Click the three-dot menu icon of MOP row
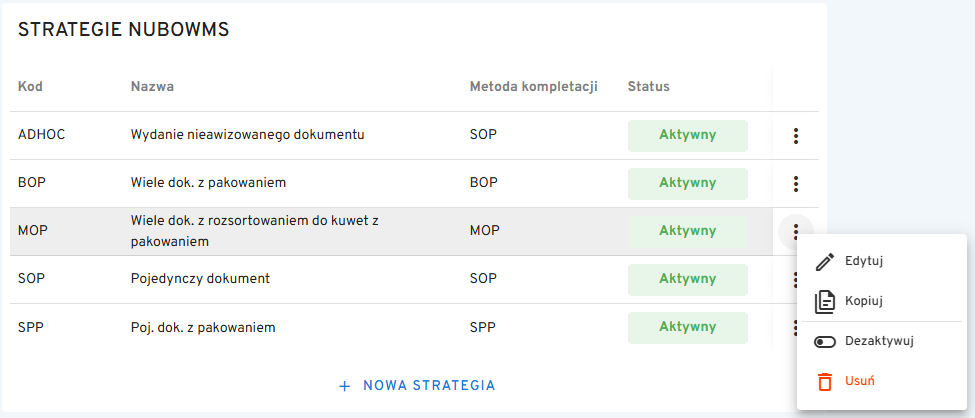Image resolution: width=975 pixels, height=418 pixels. pyautogui.click(x=795, y=231)
